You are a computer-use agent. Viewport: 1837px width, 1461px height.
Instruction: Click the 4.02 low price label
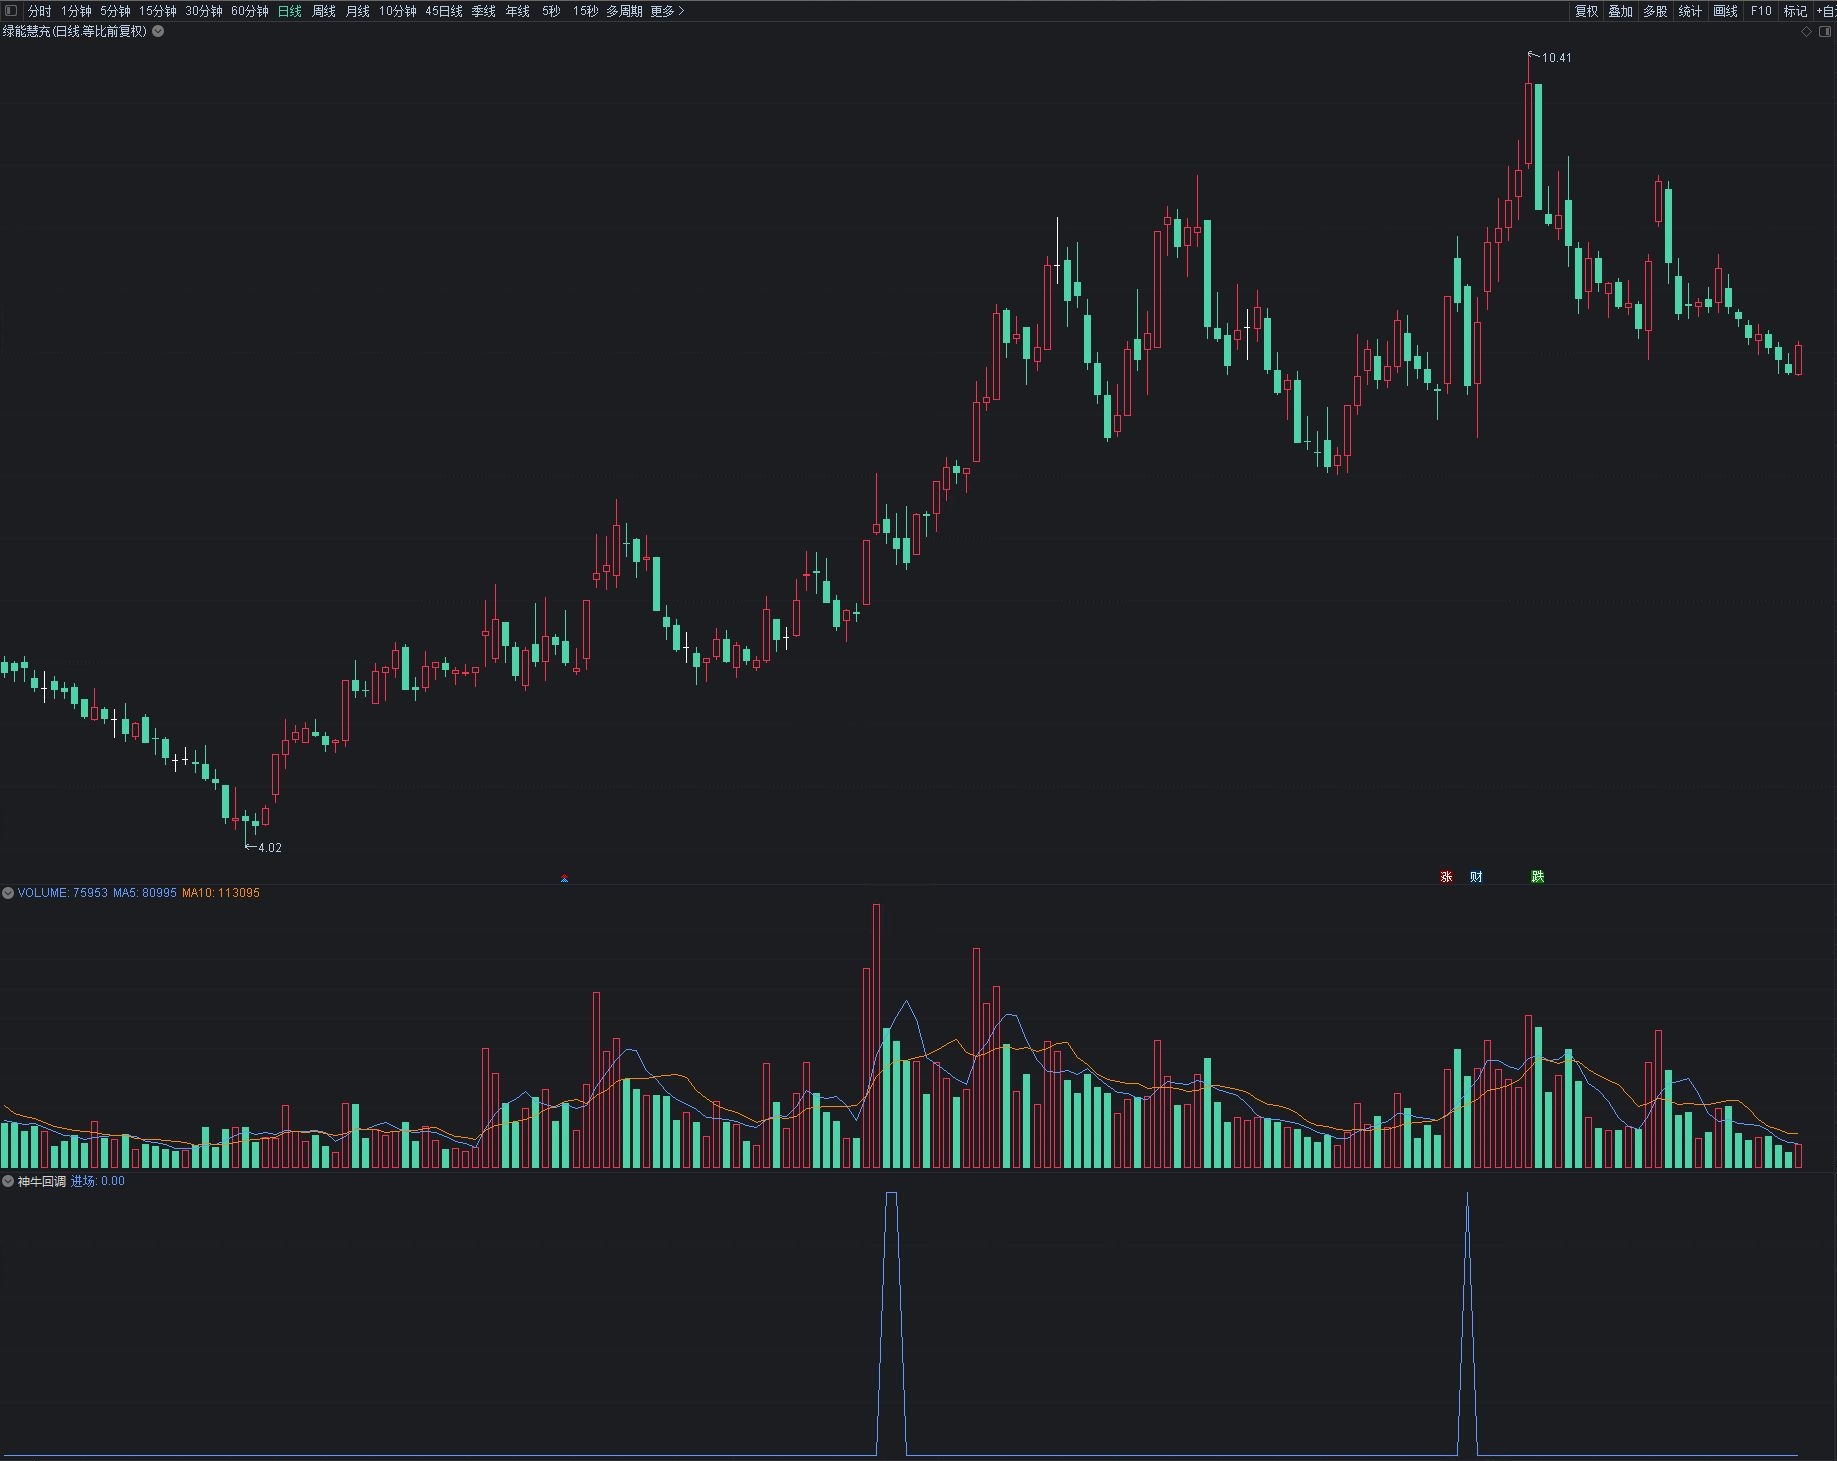(270, 848)
